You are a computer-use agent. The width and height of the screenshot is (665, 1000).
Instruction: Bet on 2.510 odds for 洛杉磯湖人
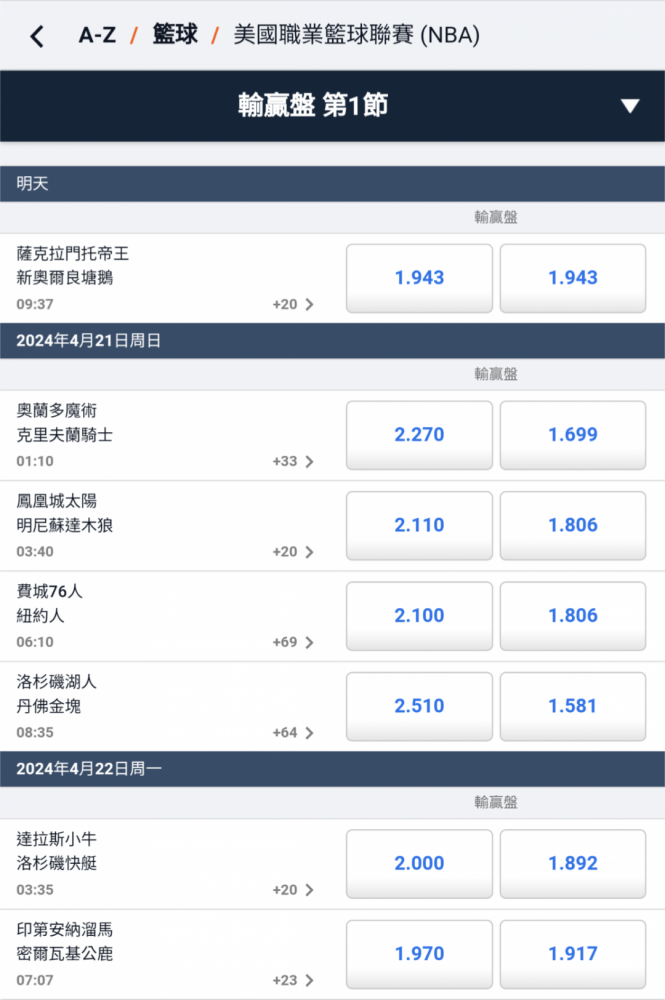tap(419, 706)
